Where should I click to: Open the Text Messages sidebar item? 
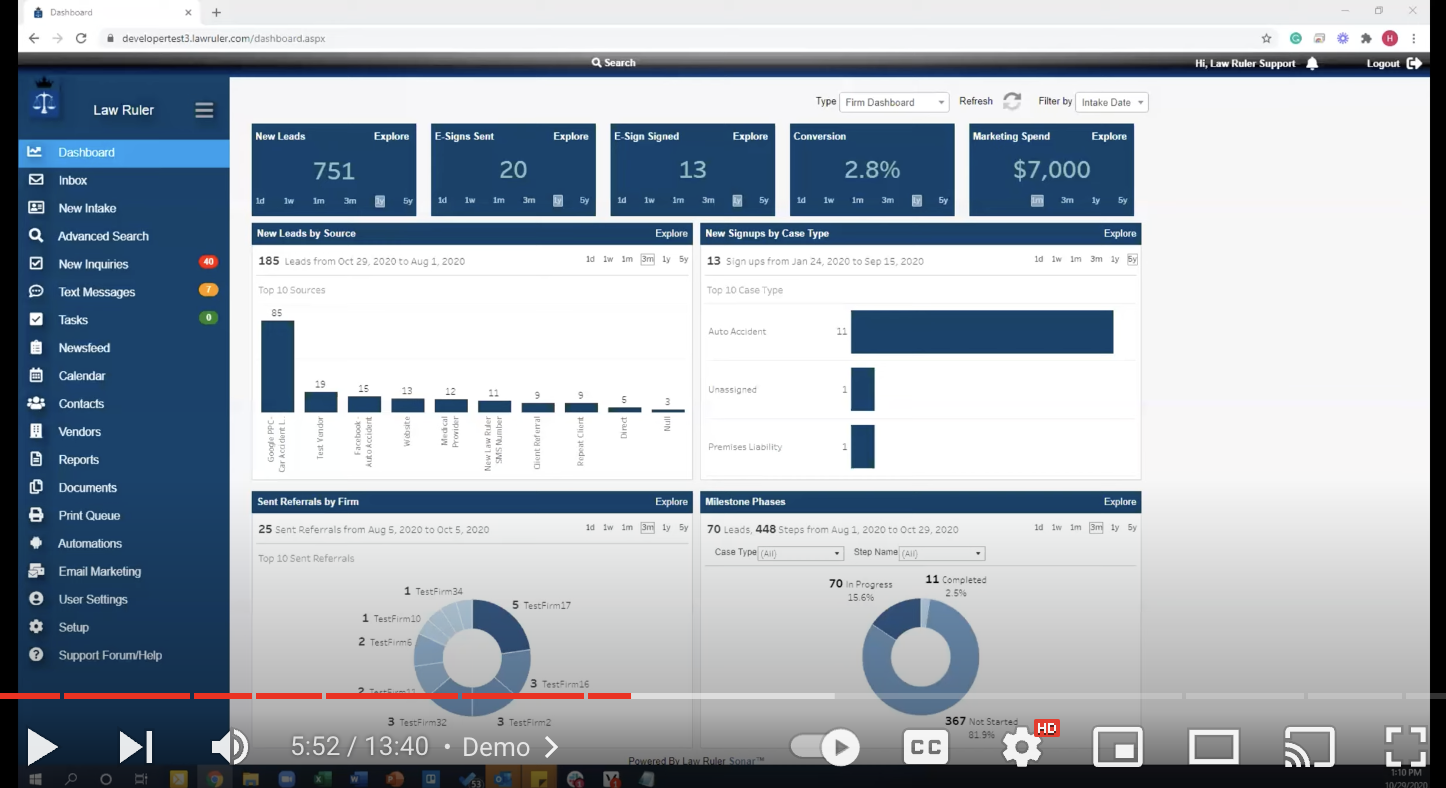(124, 292)
